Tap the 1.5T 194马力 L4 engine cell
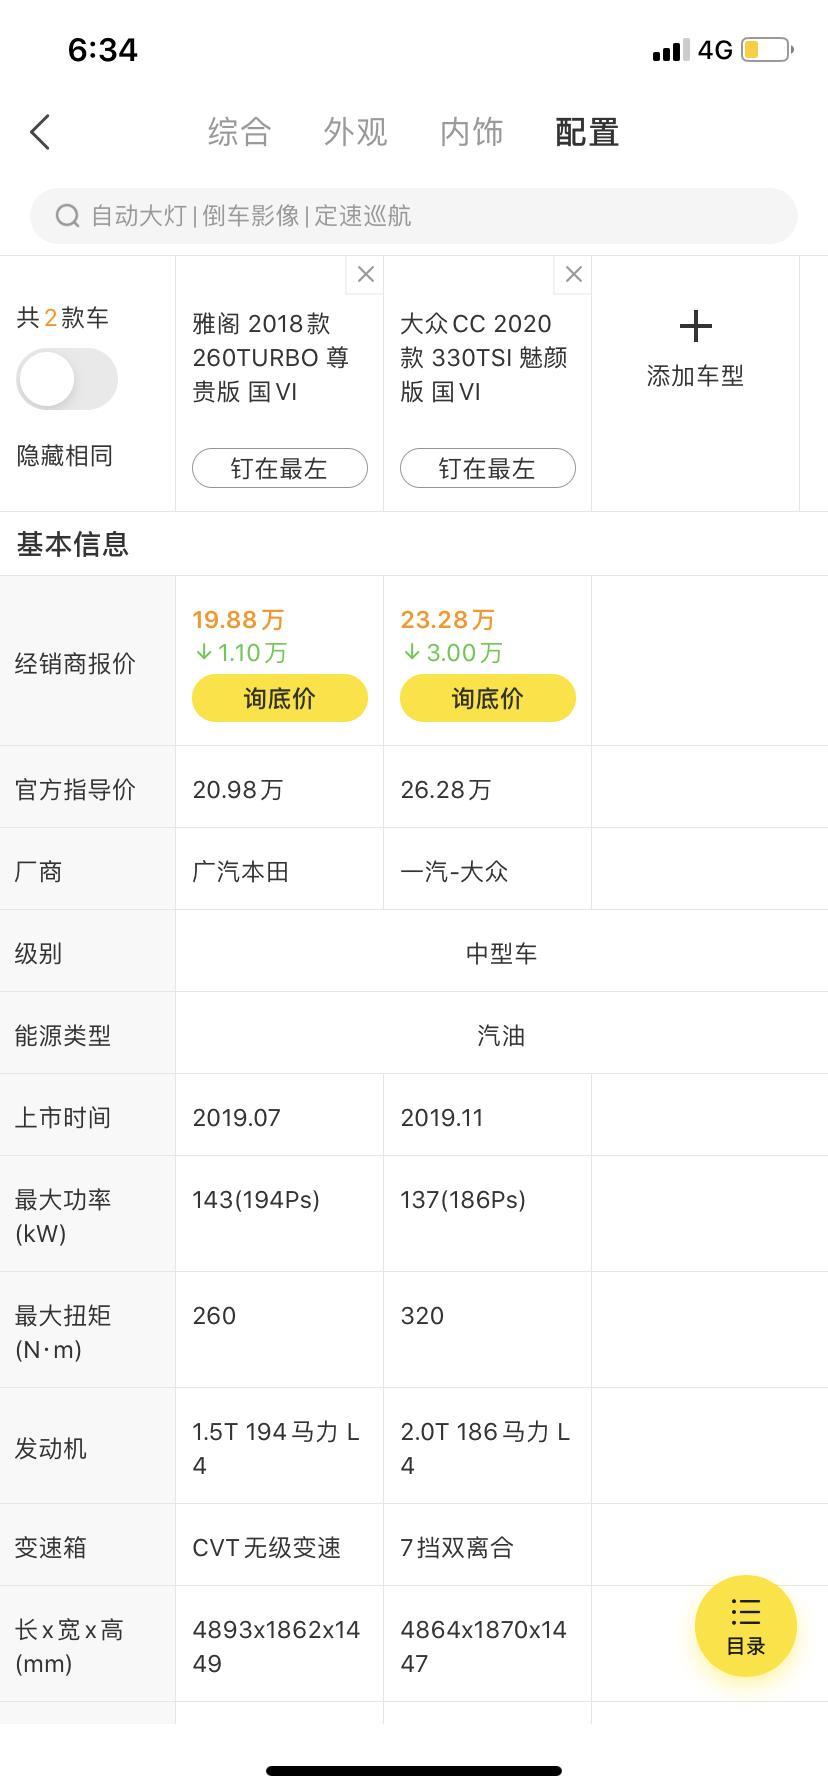Image resolution: width=828 pixels, height=1792 pixels. 280,1446
